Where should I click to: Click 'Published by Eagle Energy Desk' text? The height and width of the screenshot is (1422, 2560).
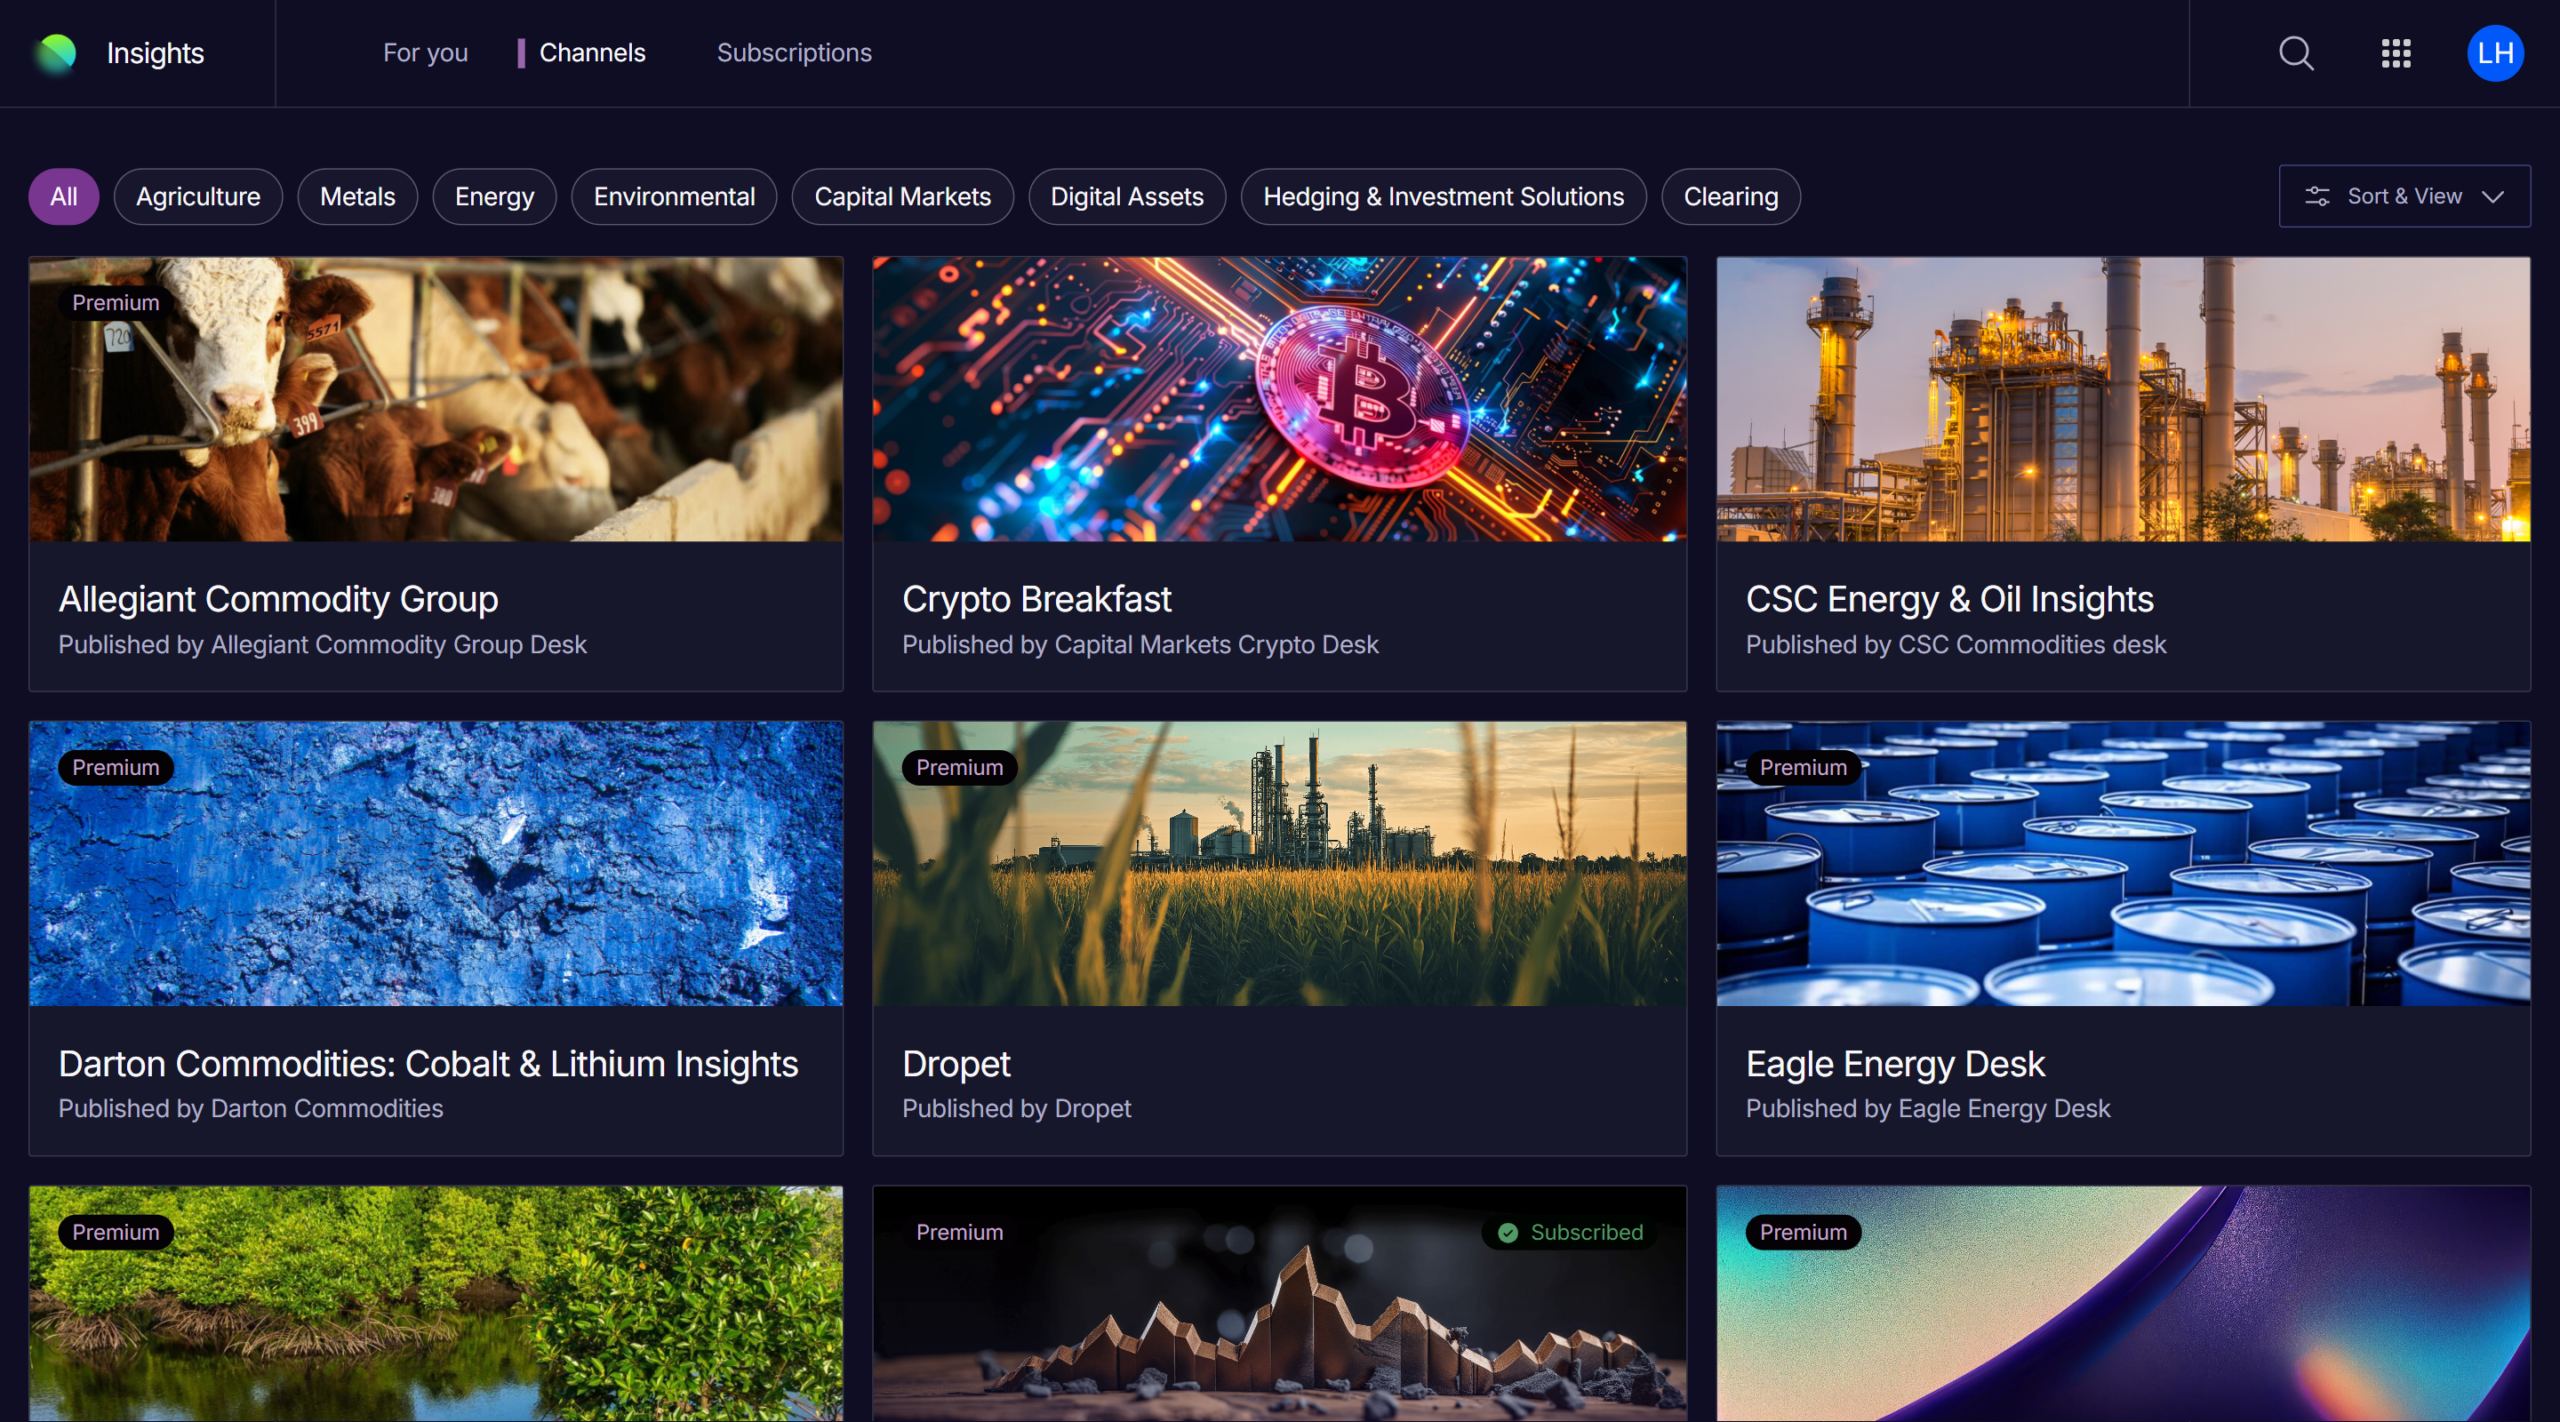point(1928,1109)
